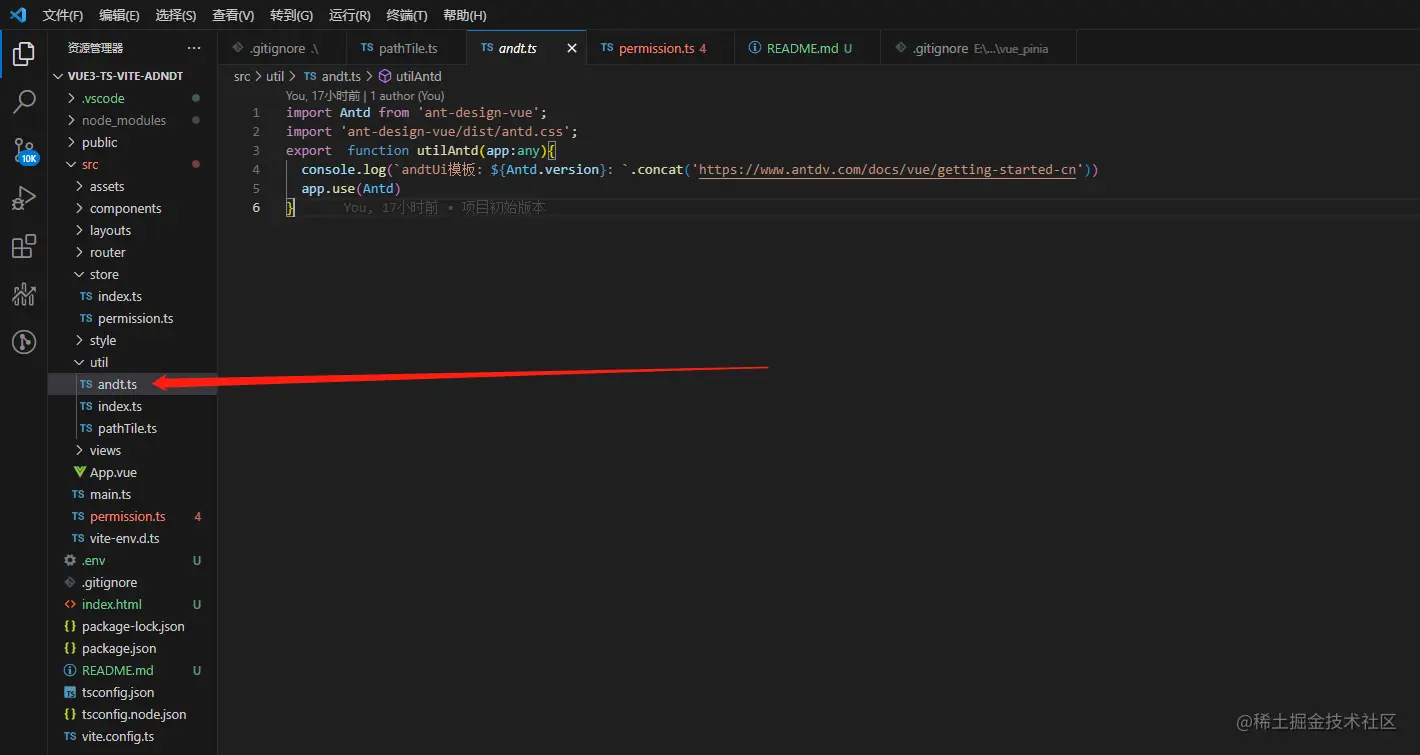
Task: Open the 编辑(E) menu
Action: click(120, 15)
